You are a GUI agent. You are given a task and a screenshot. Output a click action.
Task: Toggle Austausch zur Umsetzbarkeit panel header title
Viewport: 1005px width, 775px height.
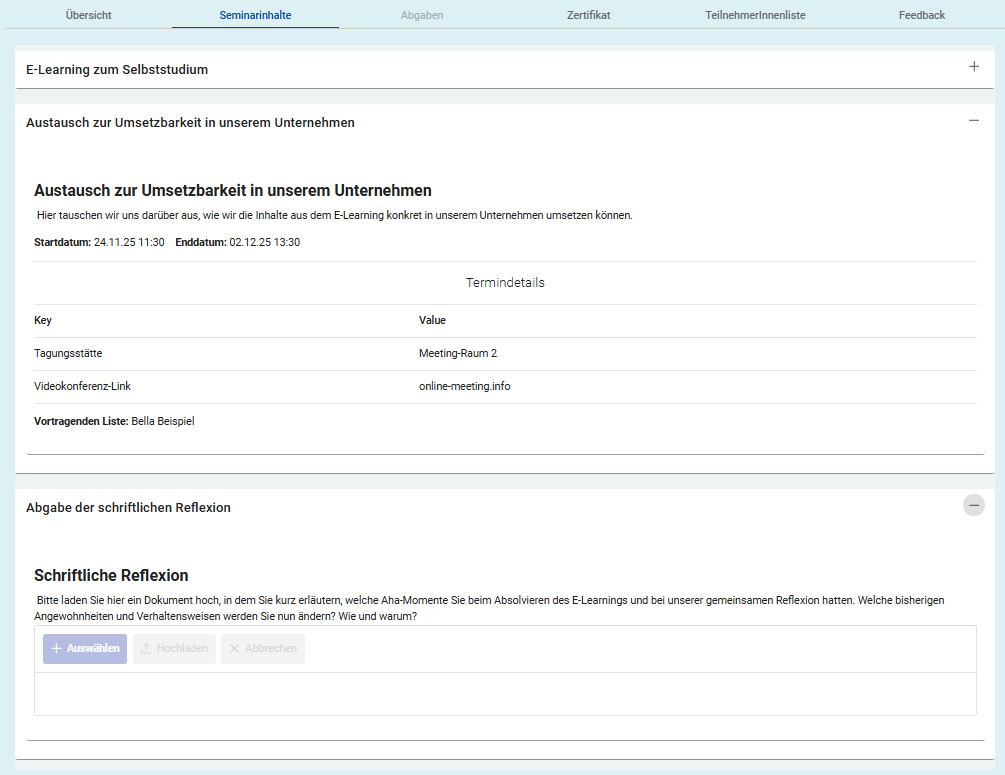coord(190,123)
